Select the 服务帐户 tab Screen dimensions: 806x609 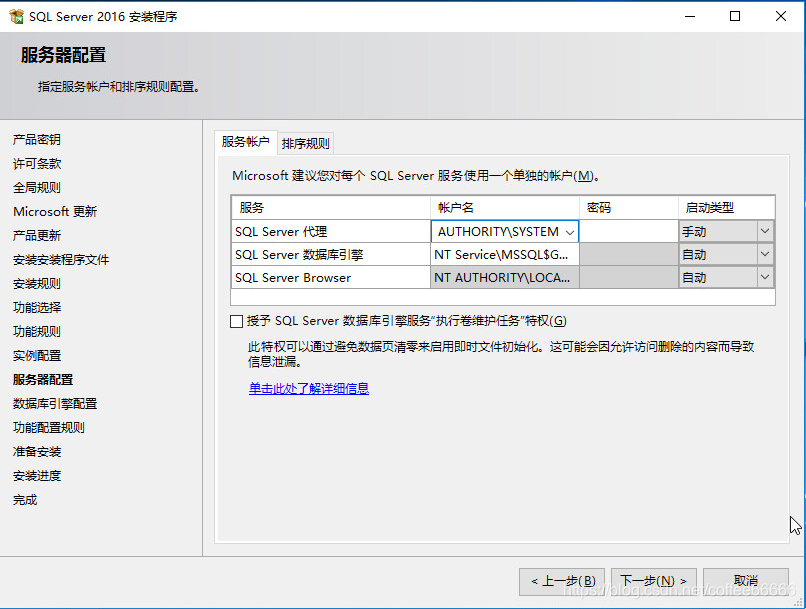point(245,142)
